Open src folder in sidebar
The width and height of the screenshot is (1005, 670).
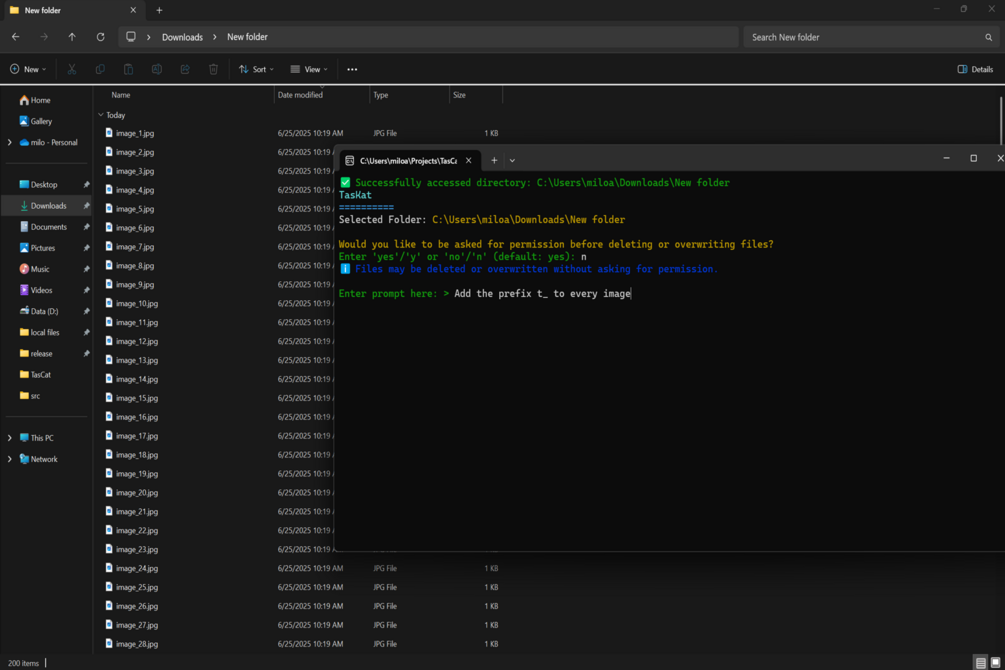click(x=30, y=396)
